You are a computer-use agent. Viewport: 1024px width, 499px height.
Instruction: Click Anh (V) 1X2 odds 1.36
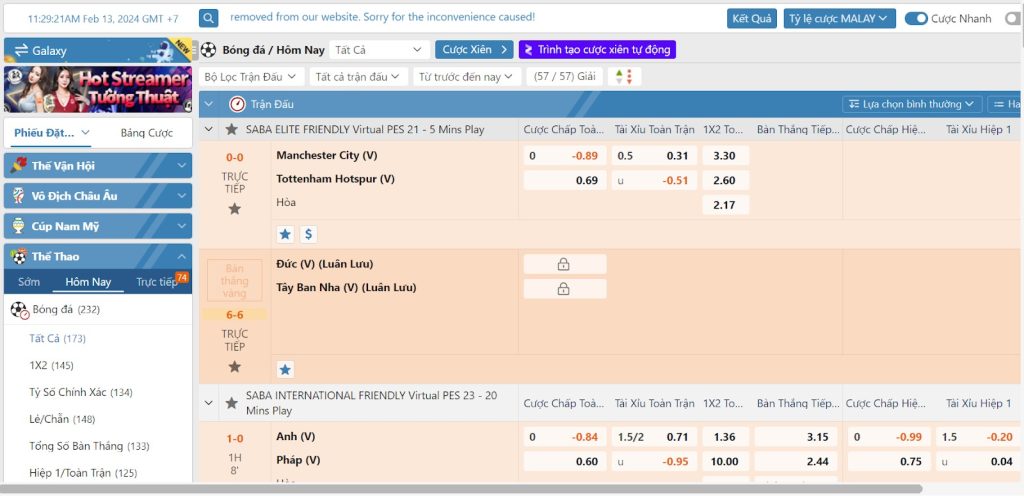coord(725,436)
